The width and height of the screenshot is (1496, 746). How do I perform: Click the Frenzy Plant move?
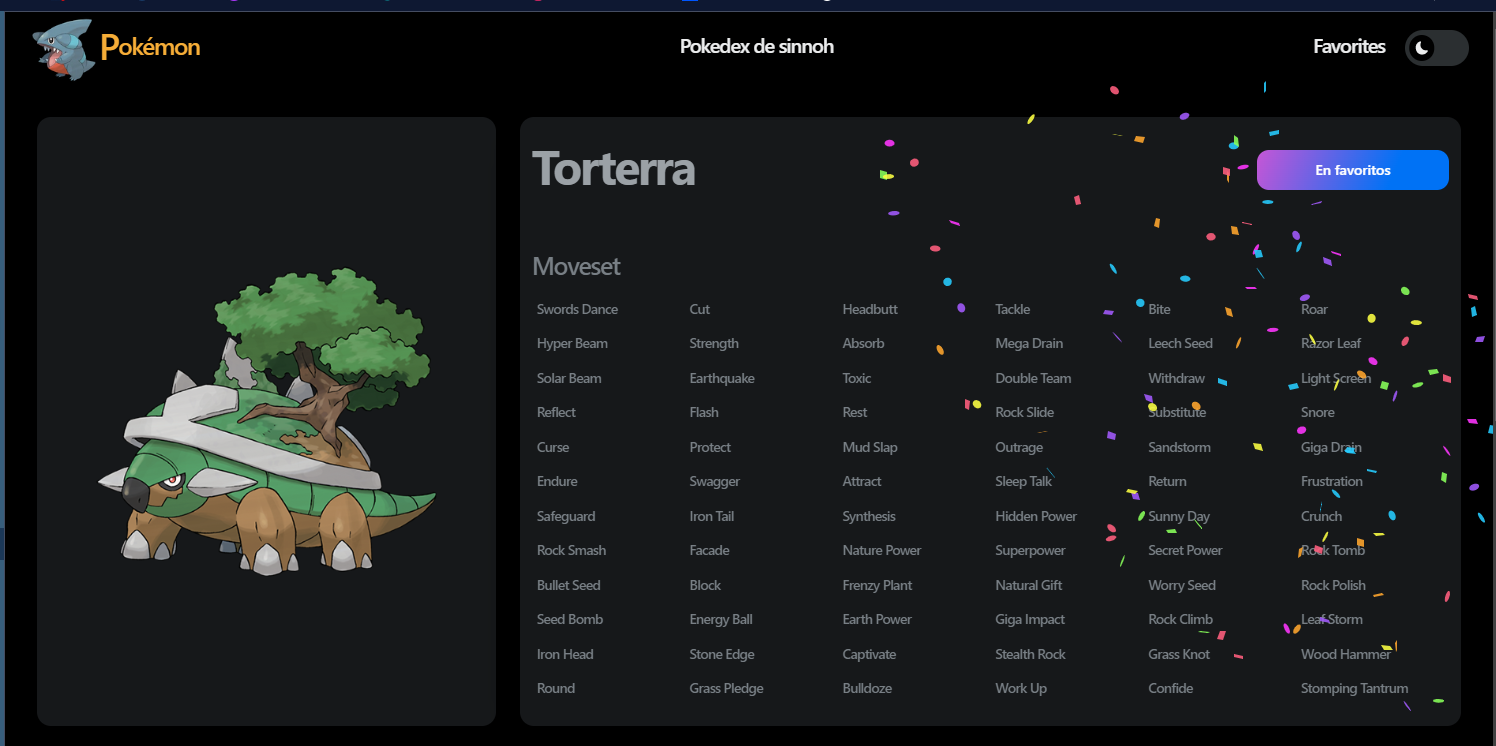(878, 585)
